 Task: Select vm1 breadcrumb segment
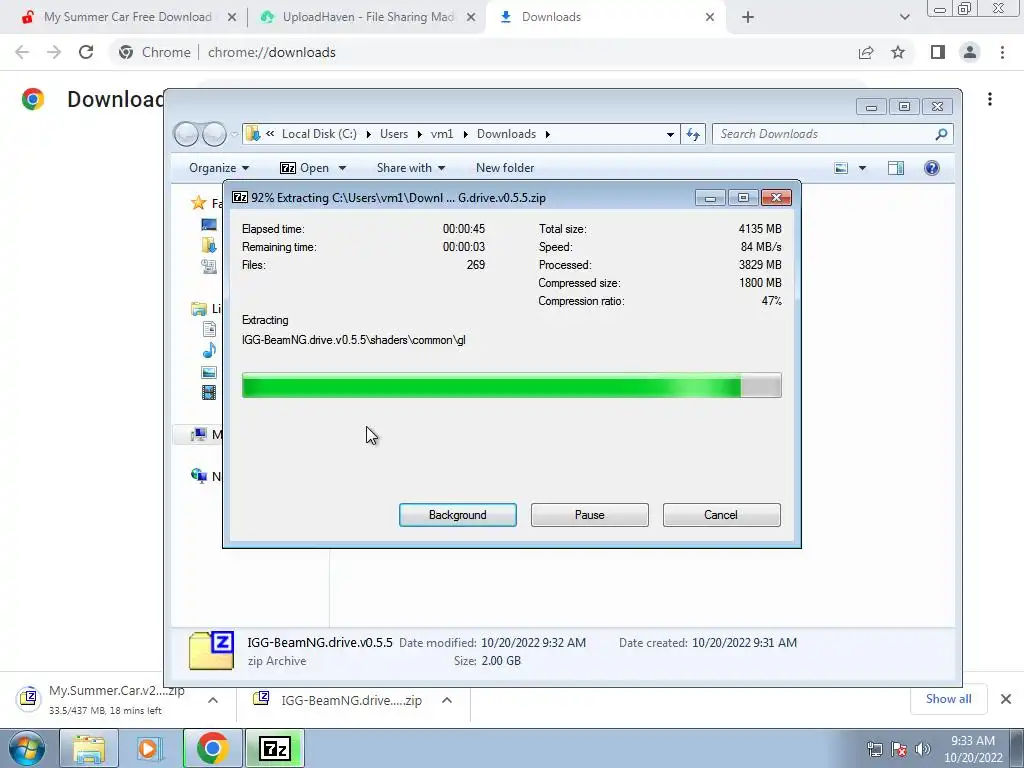441,134
